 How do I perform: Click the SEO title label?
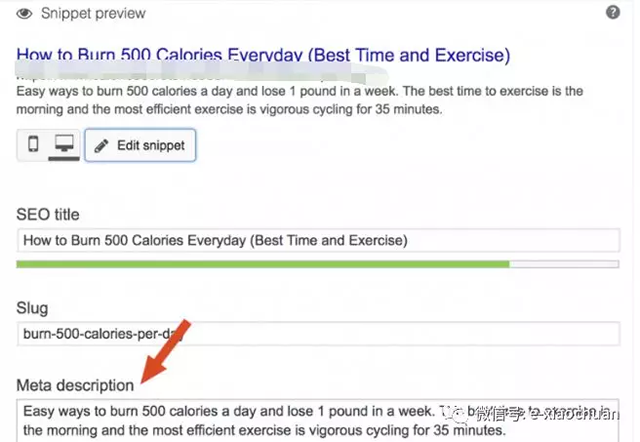(48, 215)
